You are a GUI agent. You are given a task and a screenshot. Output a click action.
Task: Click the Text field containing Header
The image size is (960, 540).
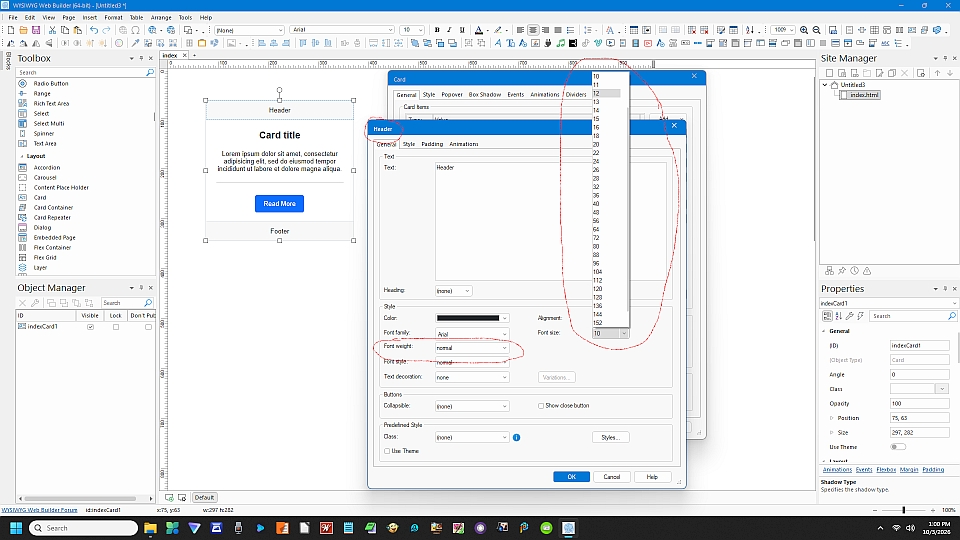551,221
